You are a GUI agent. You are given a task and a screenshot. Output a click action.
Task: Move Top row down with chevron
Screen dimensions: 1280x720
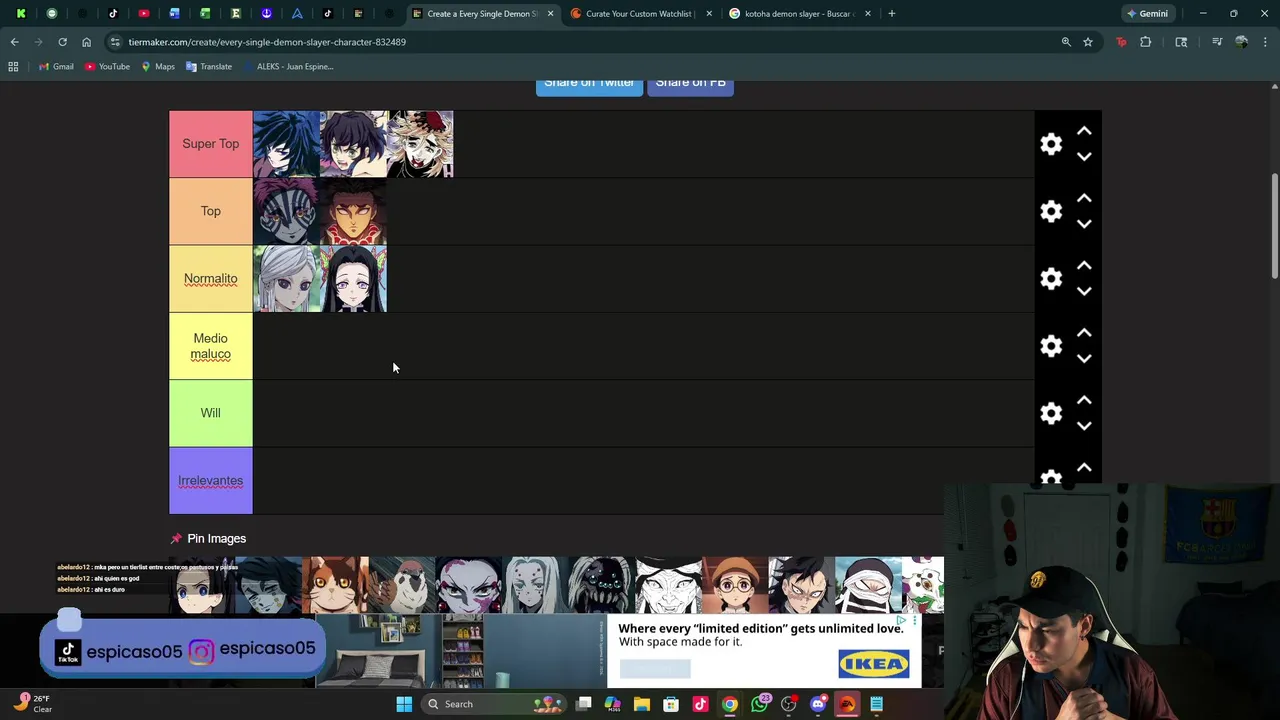[x=1084, y=224]
